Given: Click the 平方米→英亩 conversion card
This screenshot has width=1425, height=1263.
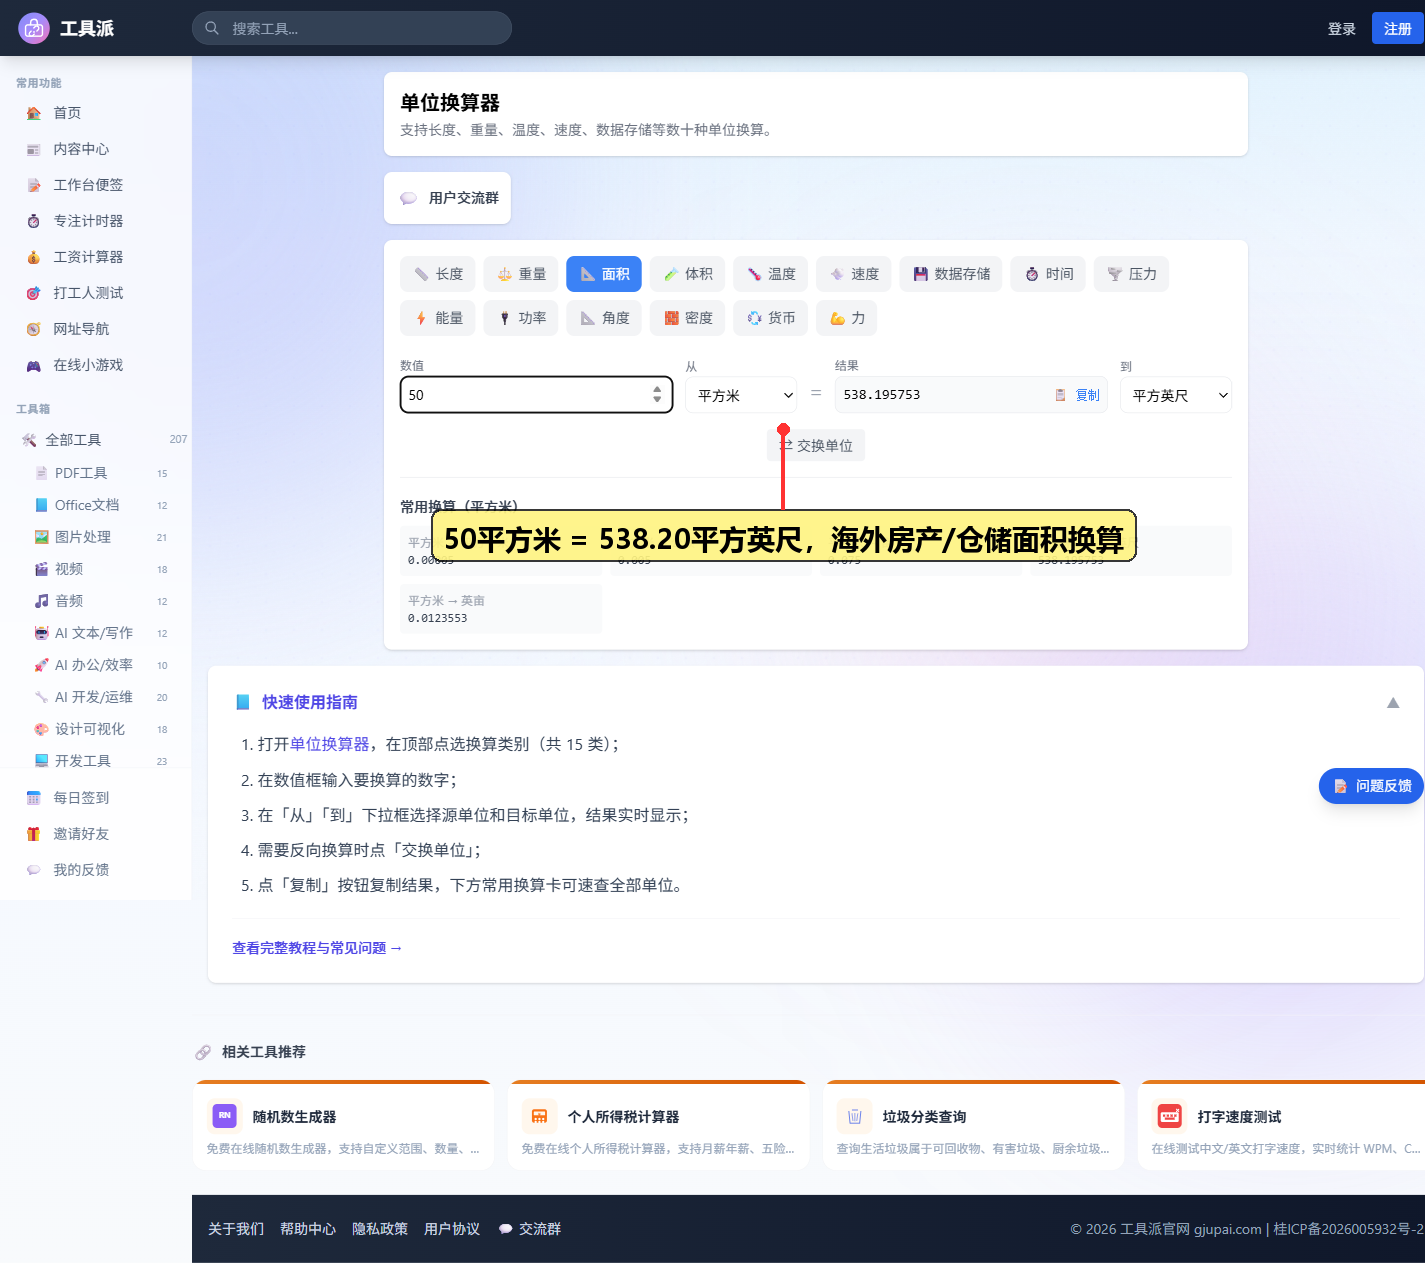Looking at the screenshot, I should [x=501, y=609].
